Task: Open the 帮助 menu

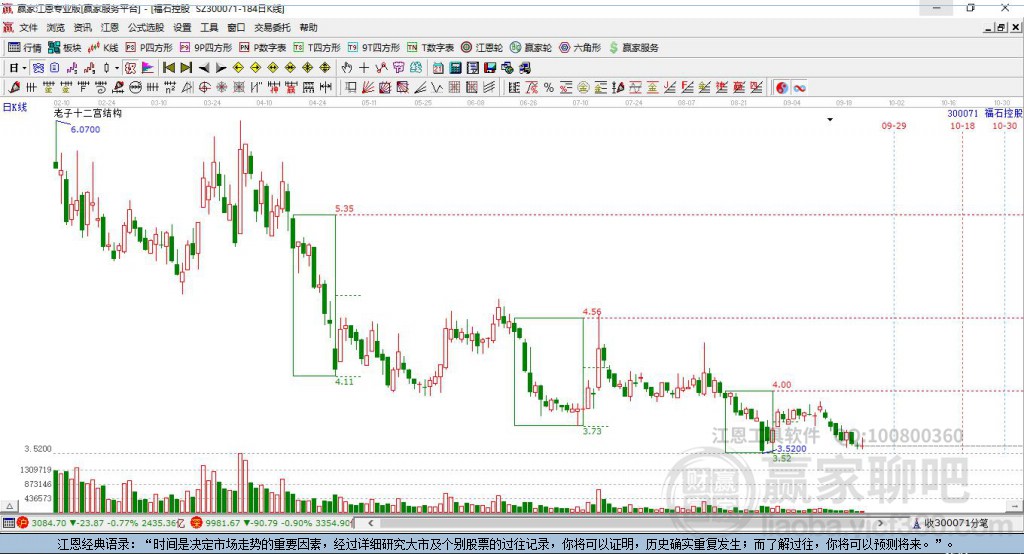Action: tap(308, 27)
